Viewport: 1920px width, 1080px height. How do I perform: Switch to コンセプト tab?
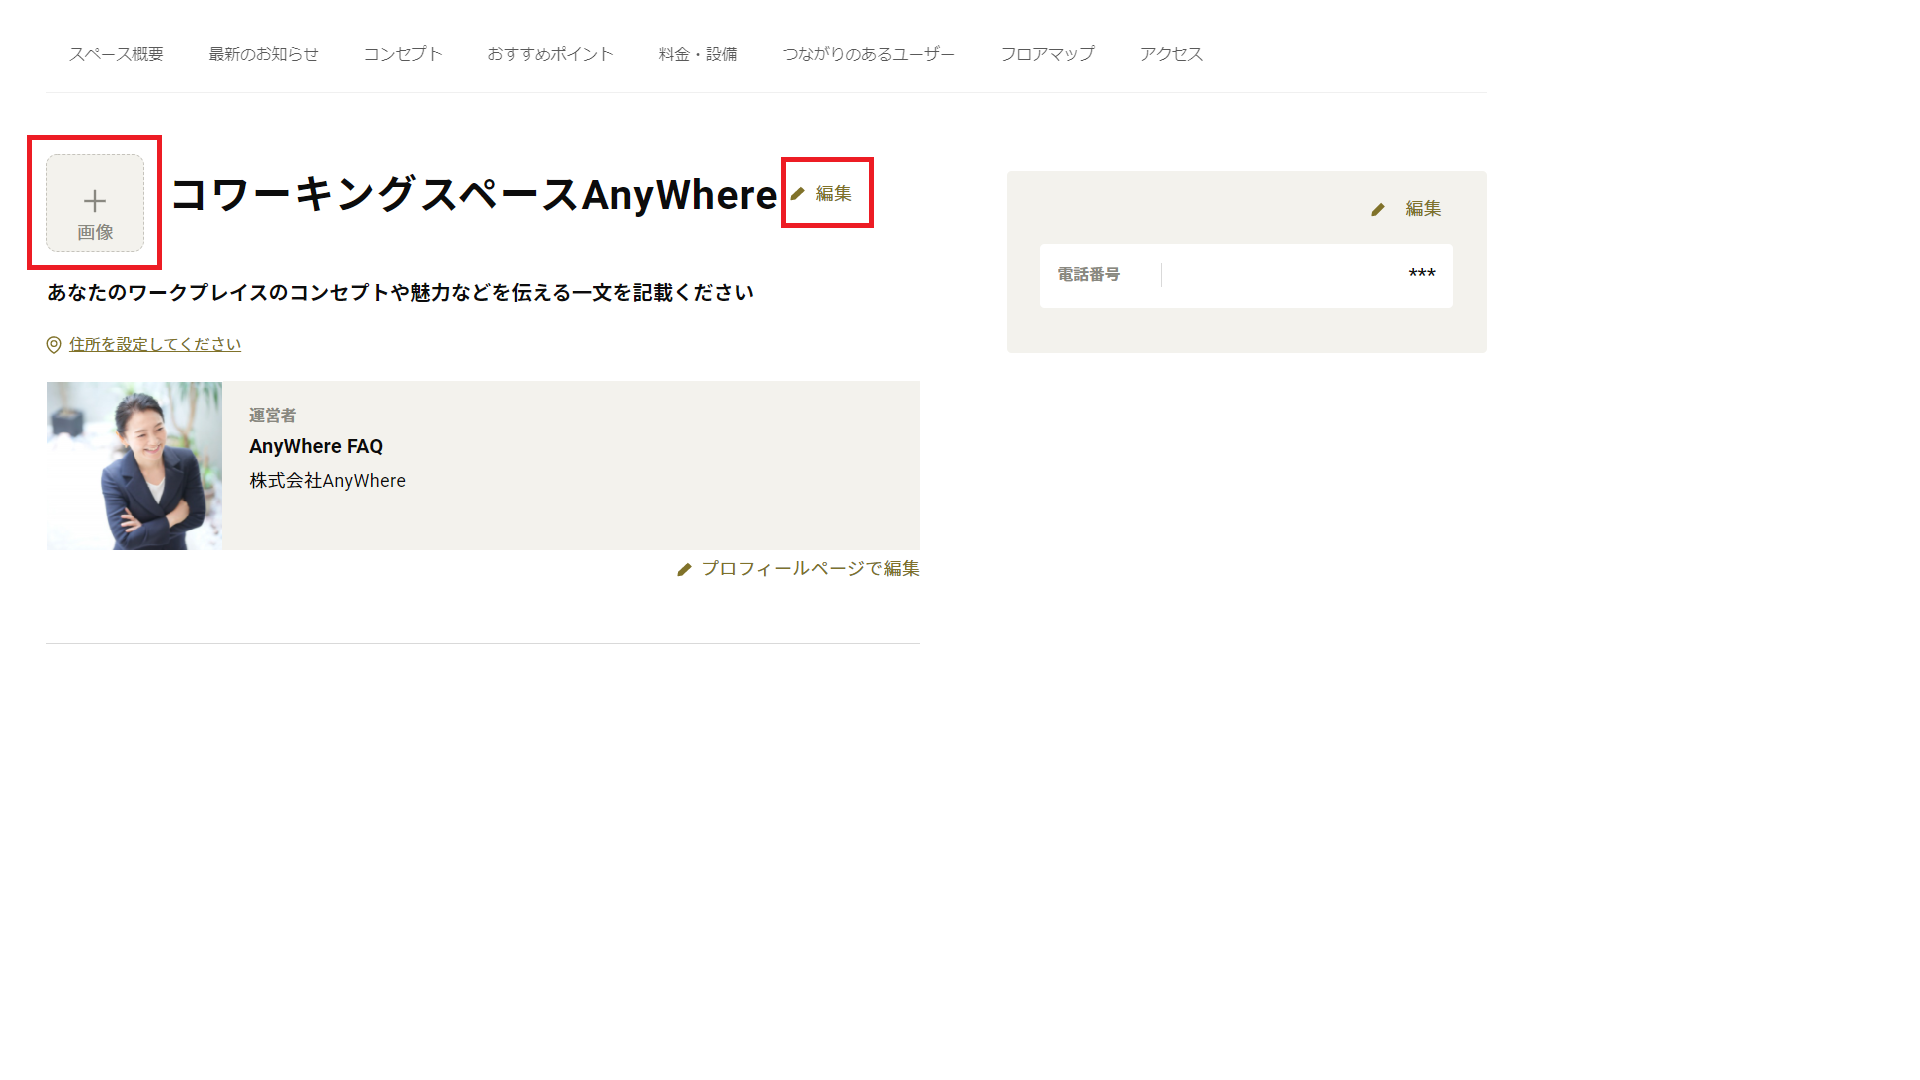(403, 54)
